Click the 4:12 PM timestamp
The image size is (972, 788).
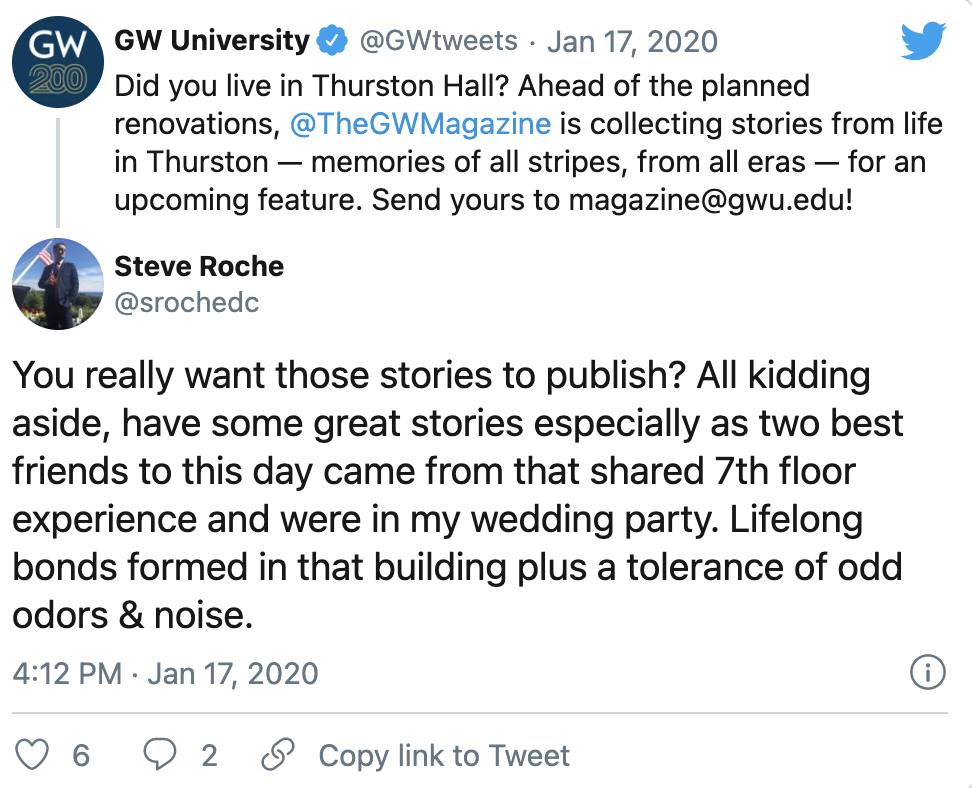click(x=67, y=673)
